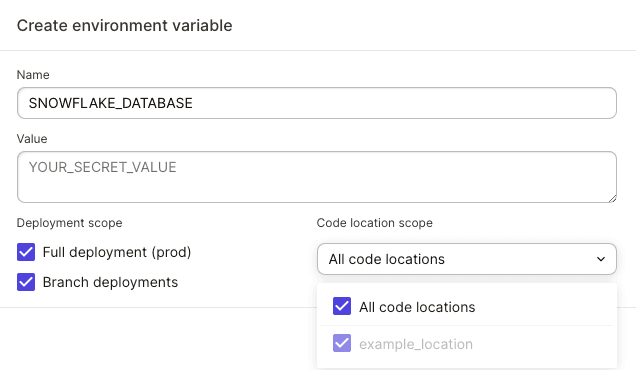
Task: Toggle All code locations checkbox in list
Action: click(x=342, y=306)
